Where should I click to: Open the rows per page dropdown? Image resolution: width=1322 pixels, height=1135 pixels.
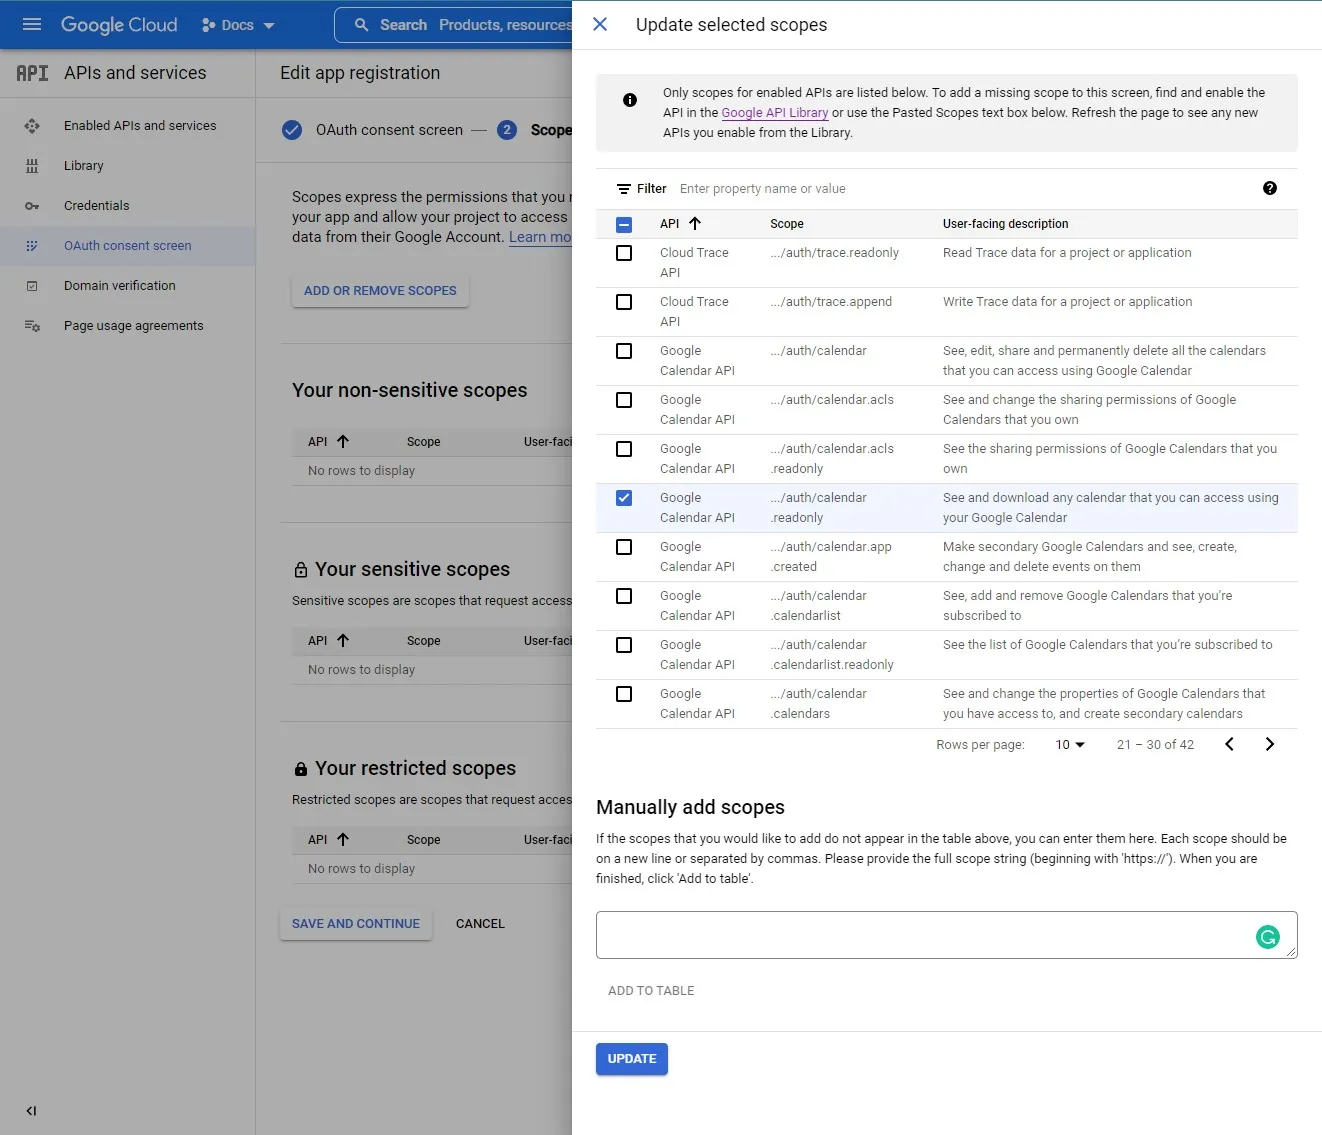(x=1069, y=745)
